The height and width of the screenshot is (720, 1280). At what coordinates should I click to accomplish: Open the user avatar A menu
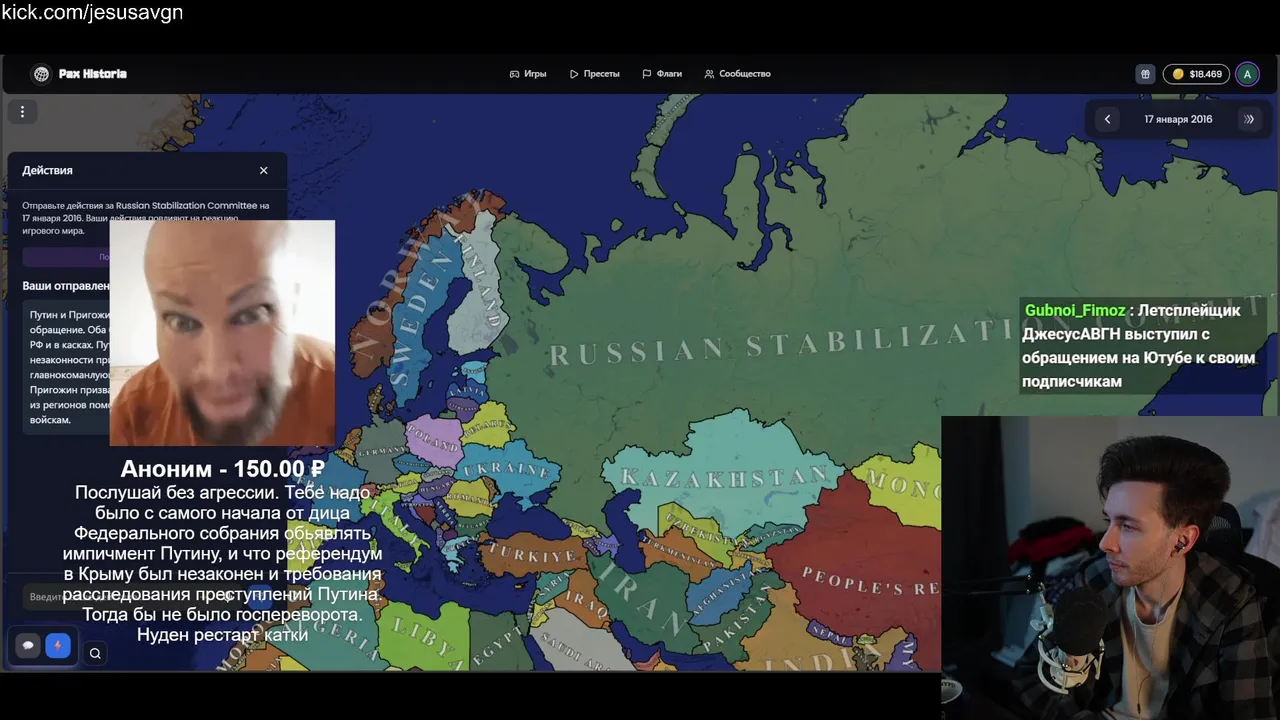pos(1247,74)
